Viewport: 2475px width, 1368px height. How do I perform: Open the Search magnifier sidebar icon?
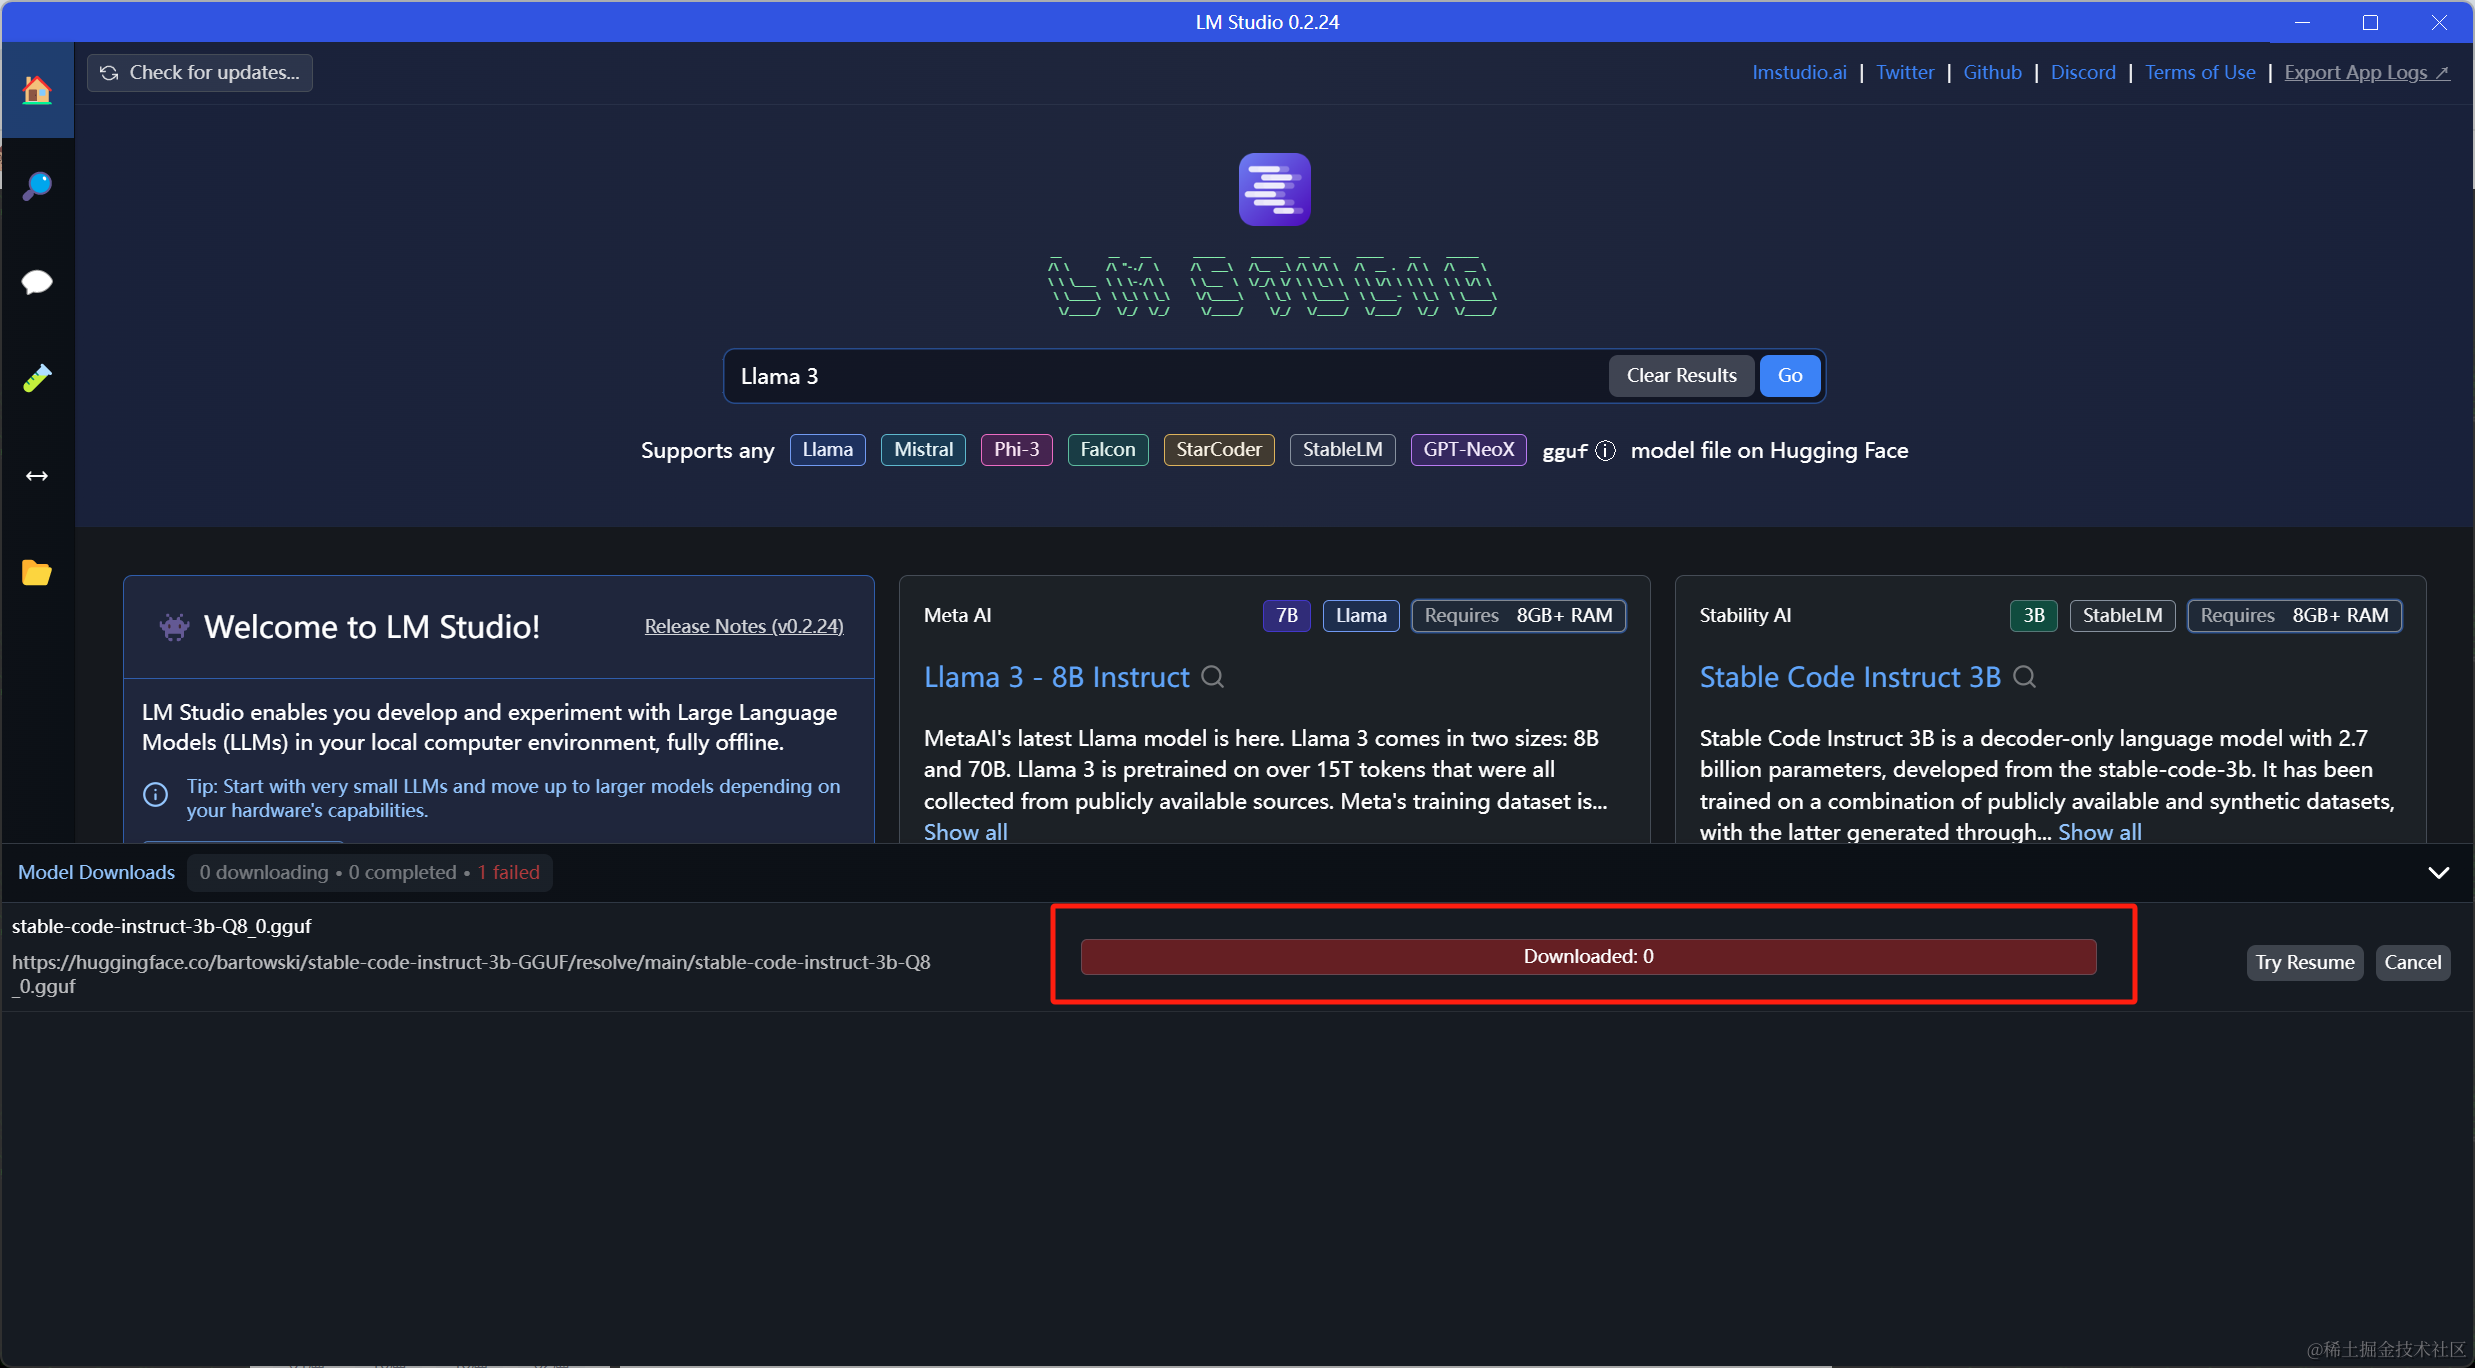click(x=37, y=185)
